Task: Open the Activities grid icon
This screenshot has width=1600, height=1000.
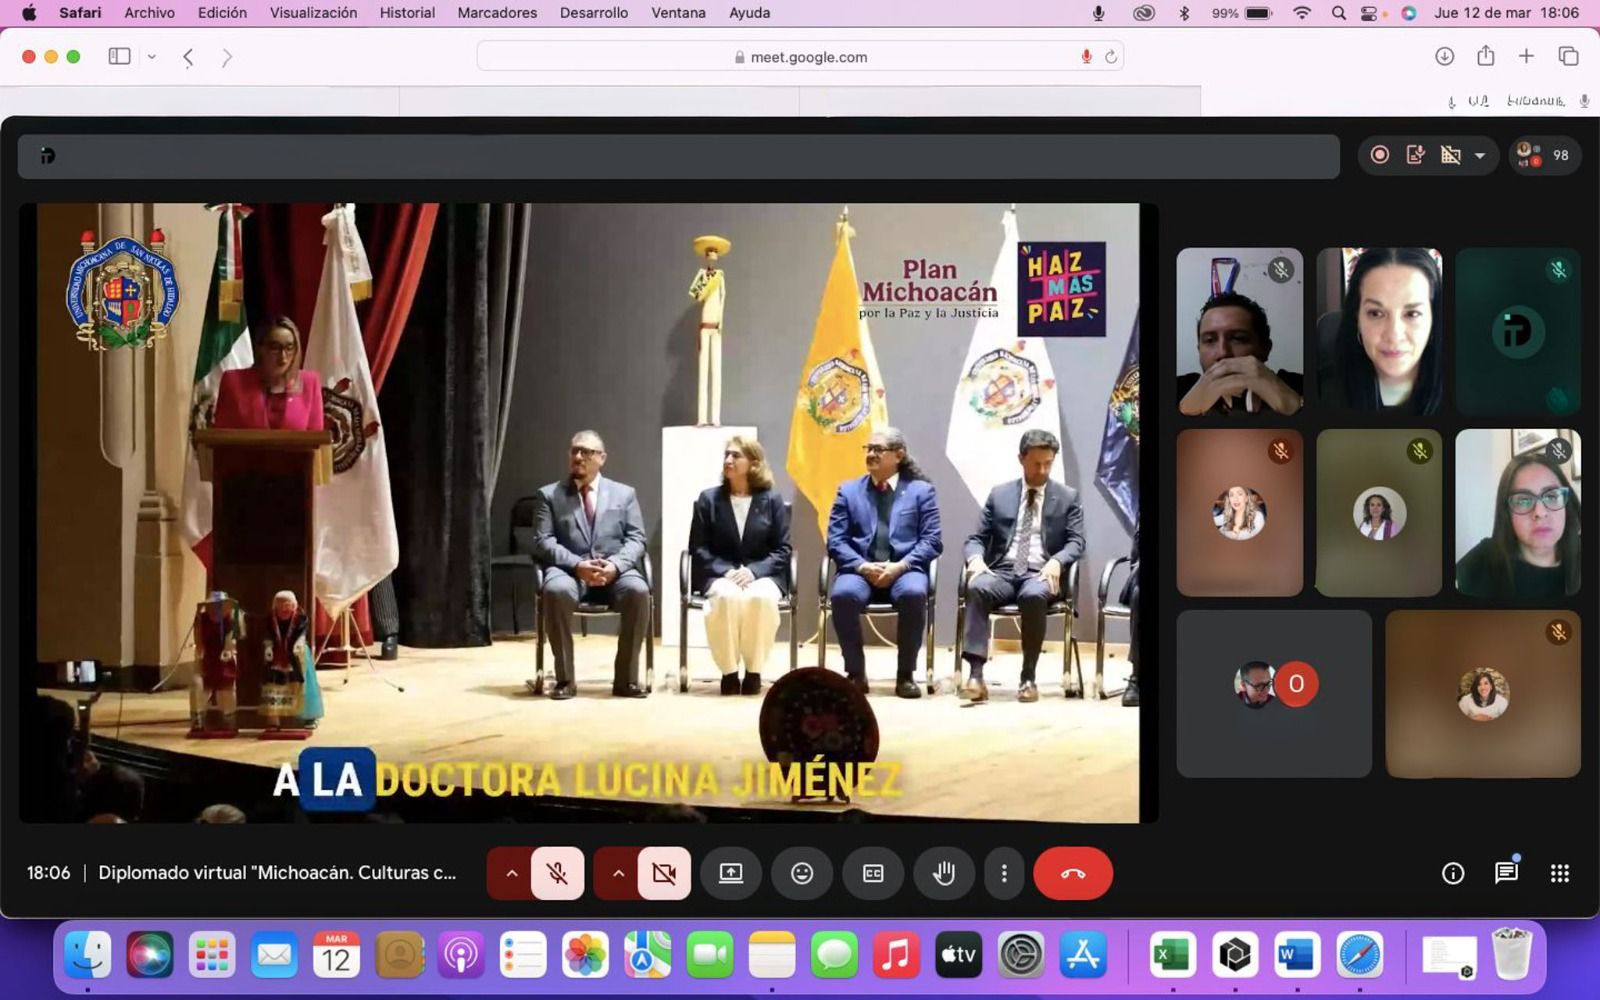Action: (1558, 873)
